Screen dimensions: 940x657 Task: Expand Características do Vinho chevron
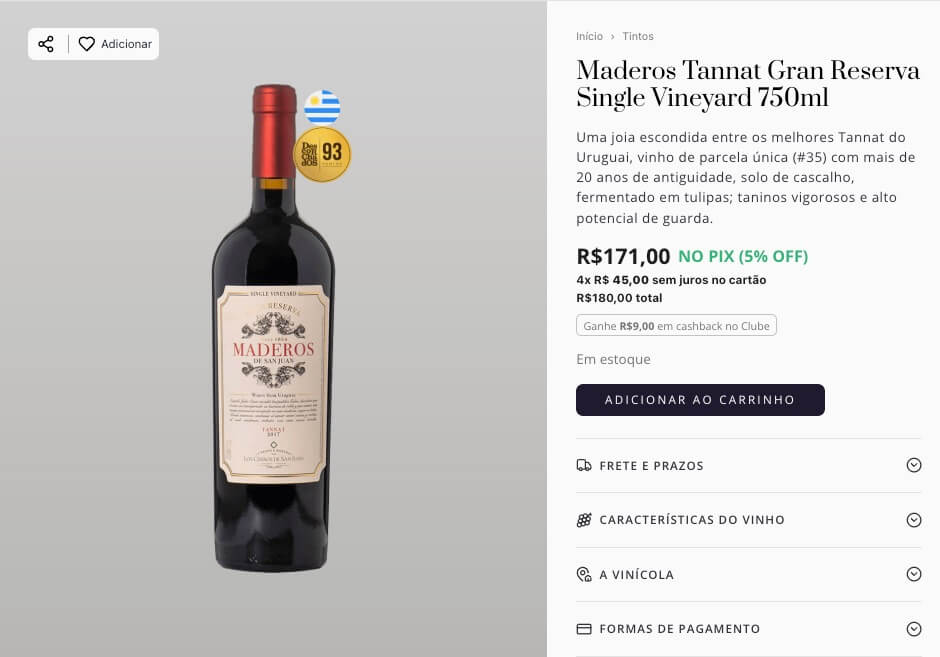[x=913, y=520]
